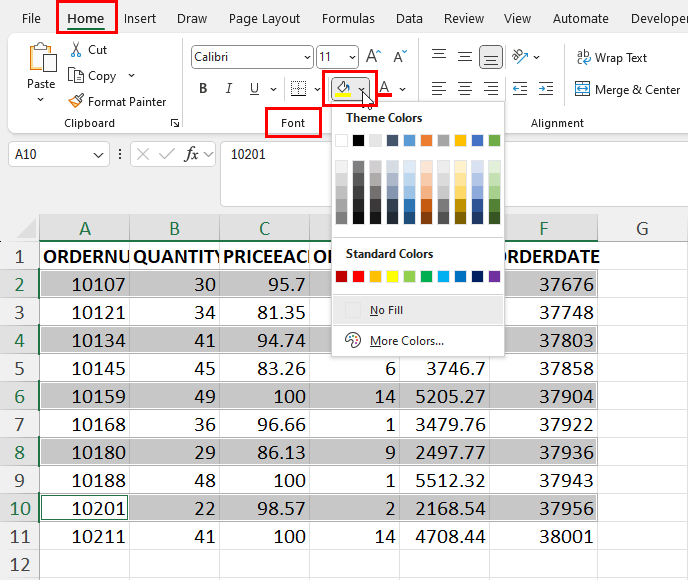Click the formula bar showing 10201
This screenshot has height=580, width=688.
pyautogui.click(x=276, y=173)
